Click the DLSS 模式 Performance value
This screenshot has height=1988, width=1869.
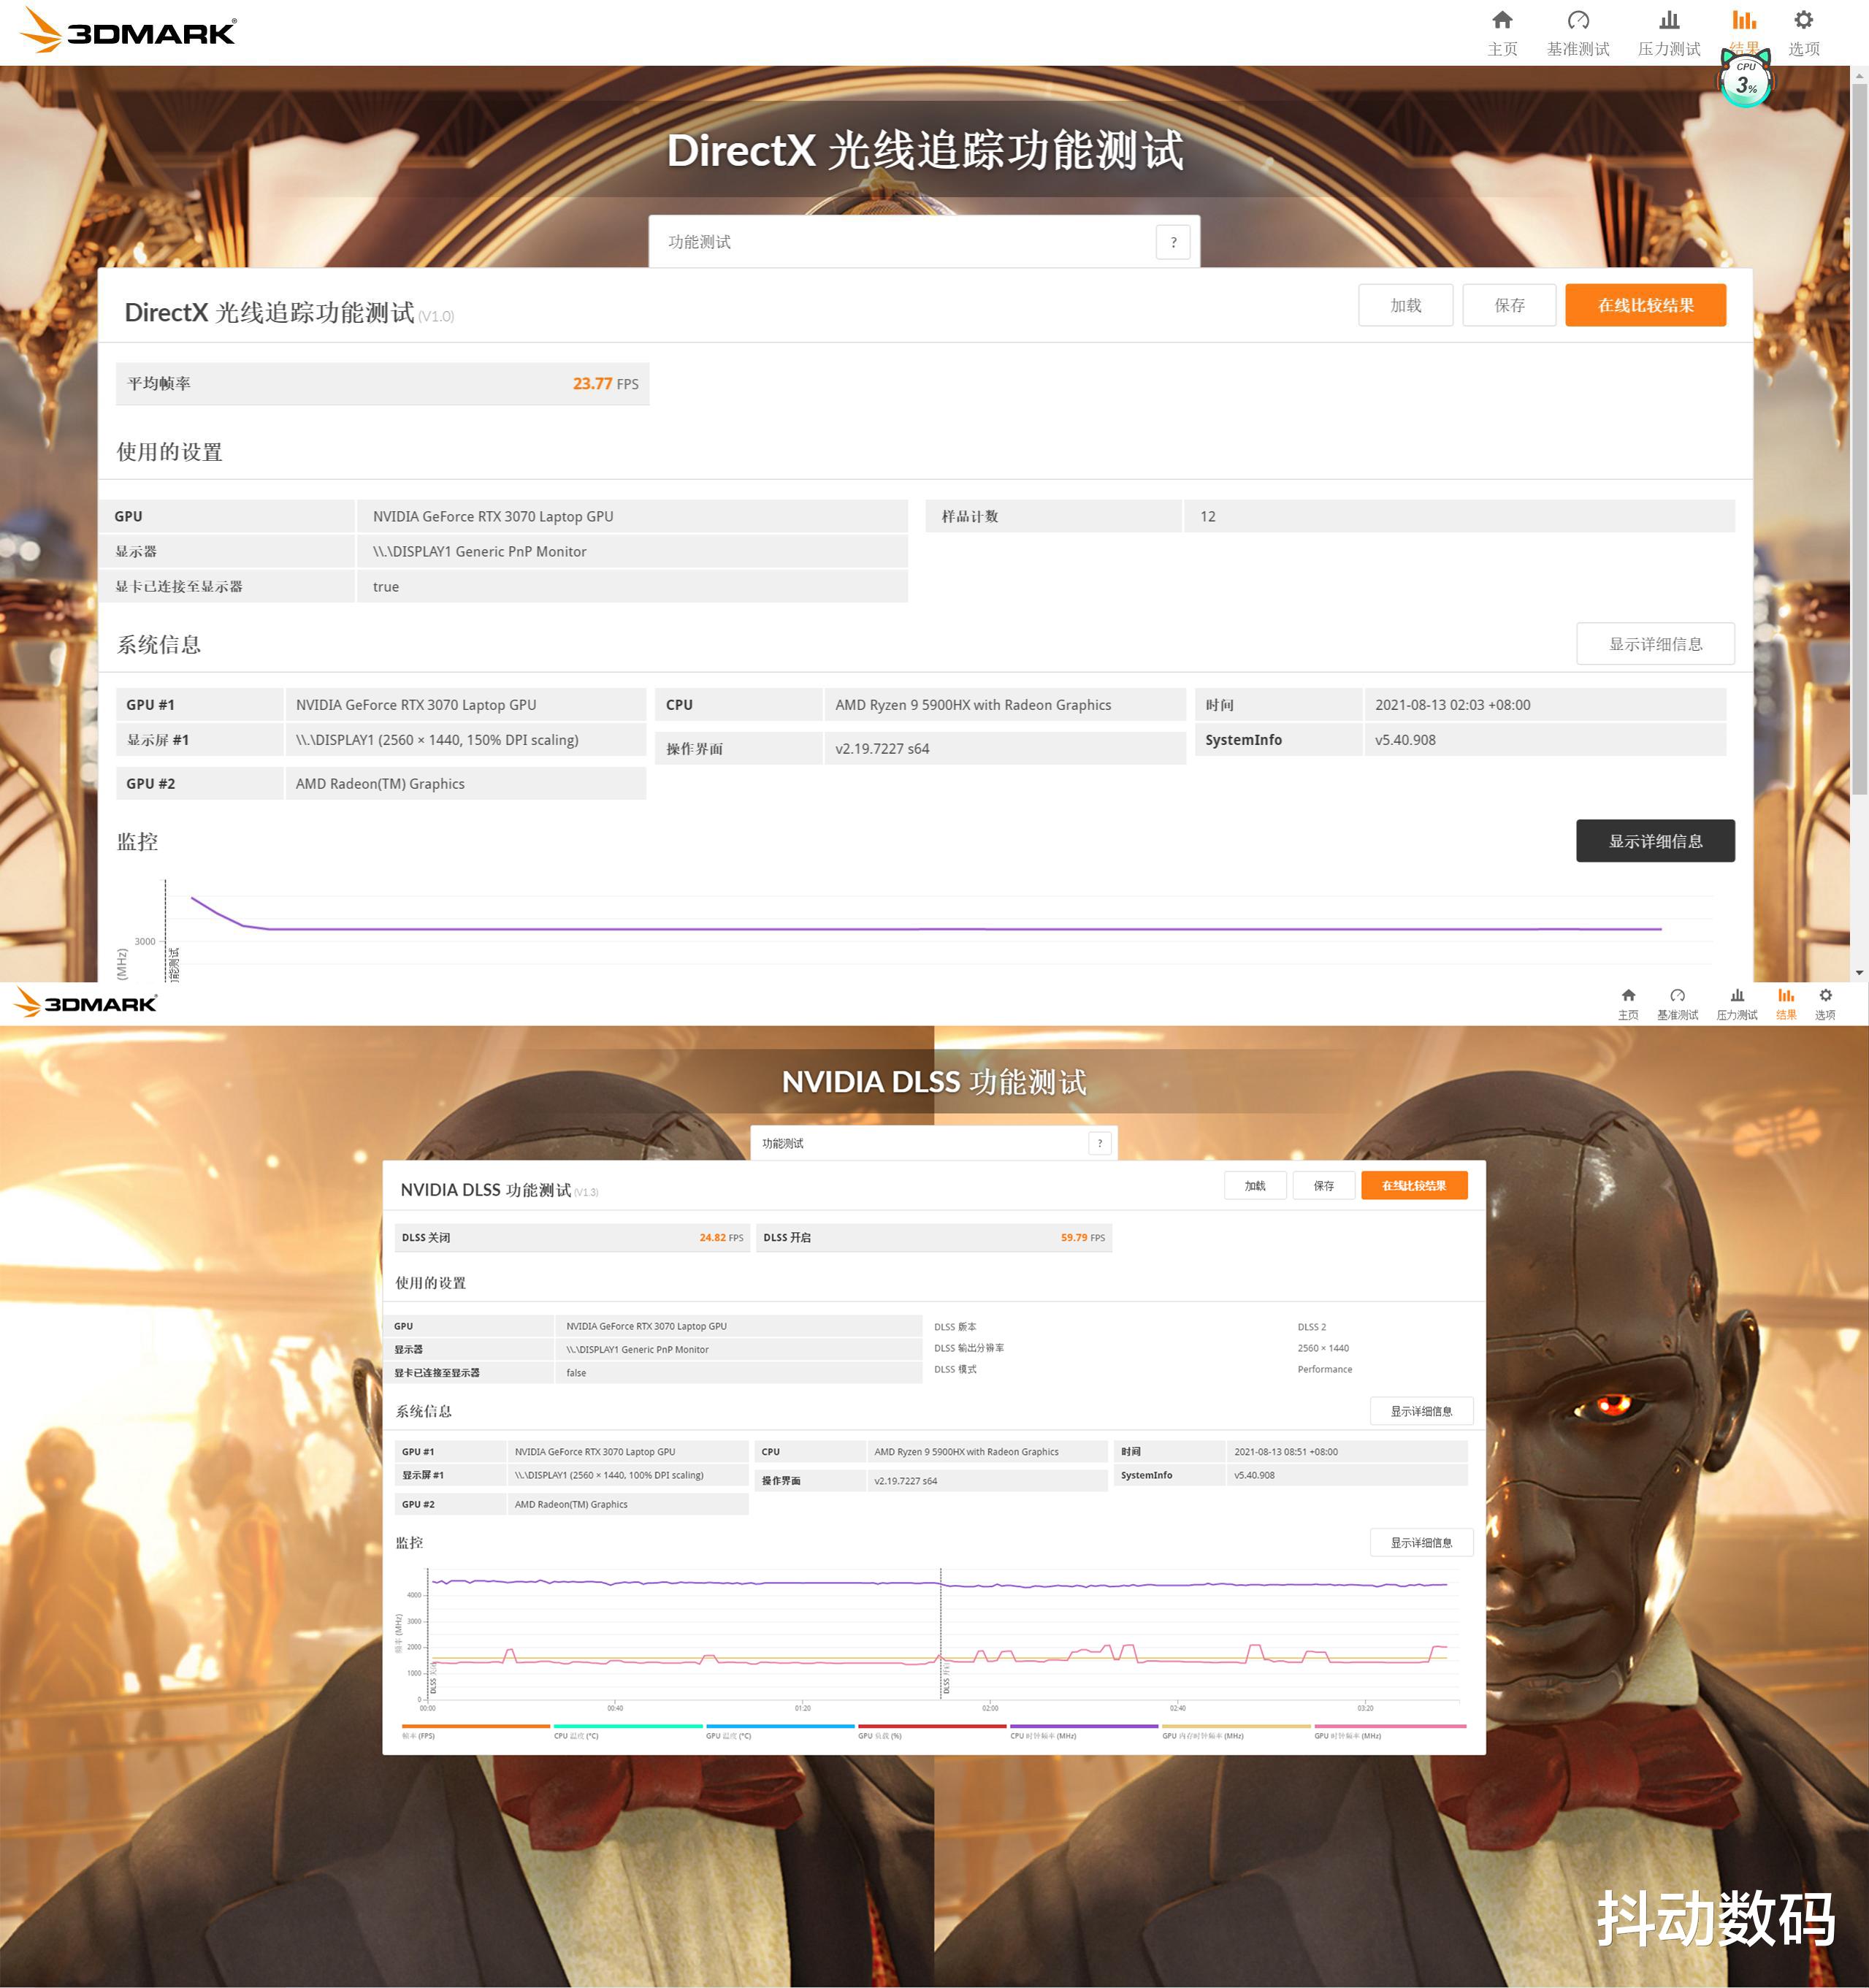tap(1324, 1369)
